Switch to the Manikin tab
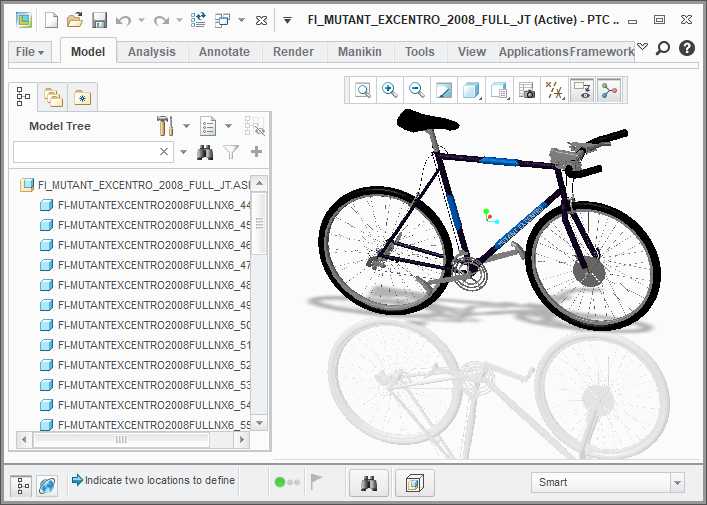This screenshot has height=505, width=707. pyautogui.click(x=360, y=52)
